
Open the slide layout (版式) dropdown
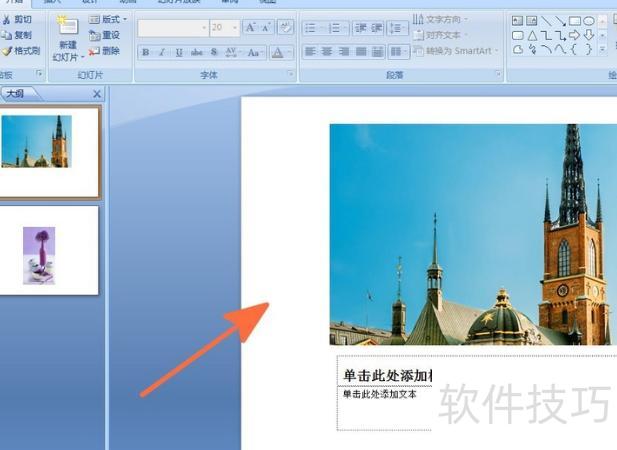(x=107, y=19)
